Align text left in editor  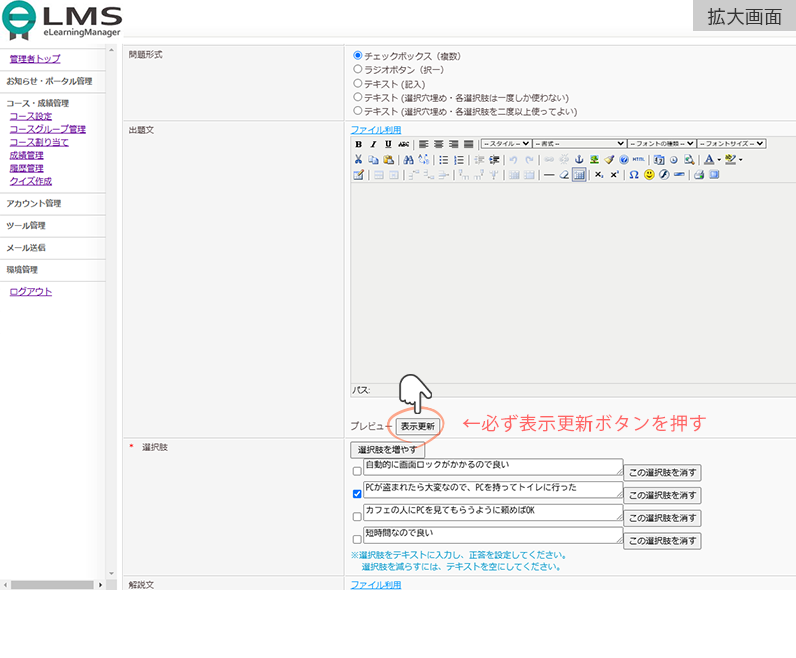(x=423, y=144)
